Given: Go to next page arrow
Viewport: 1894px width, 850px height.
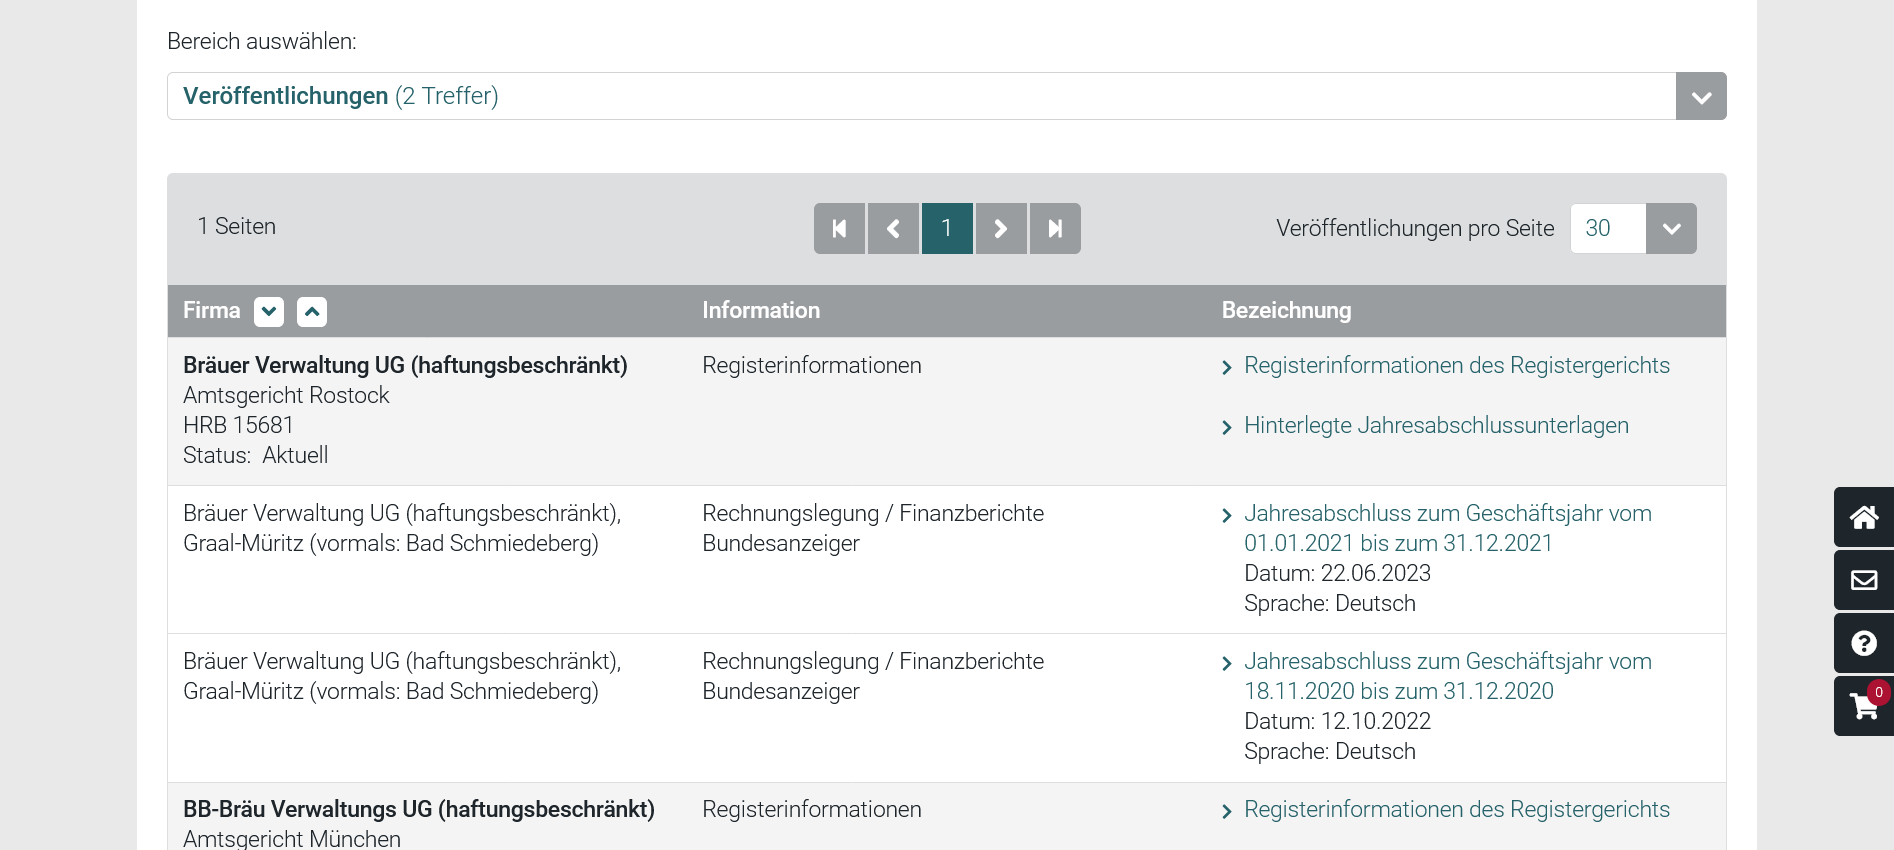Looking at the screenshot, I should point(1001,229).
